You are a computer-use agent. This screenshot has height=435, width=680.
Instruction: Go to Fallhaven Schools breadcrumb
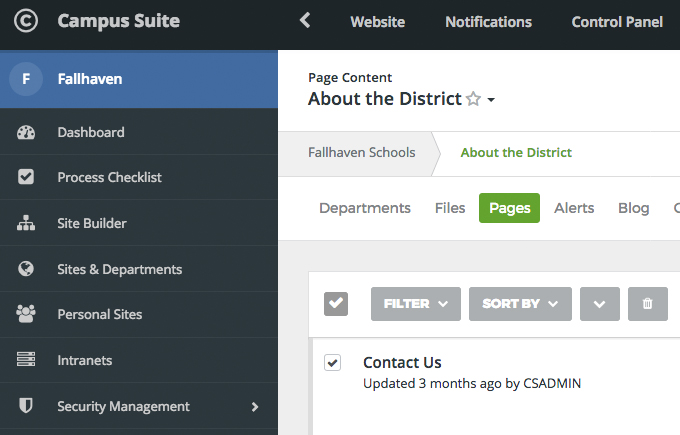(362, 153)
